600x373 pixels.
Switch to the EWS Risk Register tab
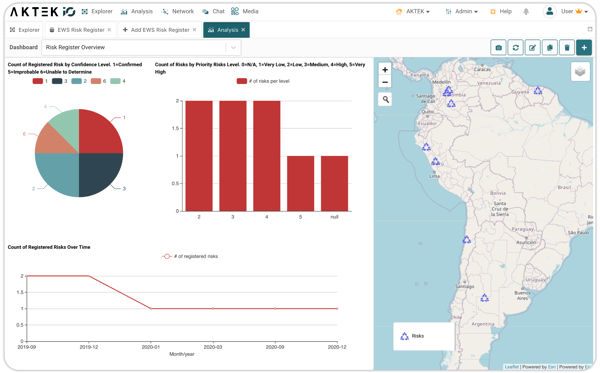81,30
